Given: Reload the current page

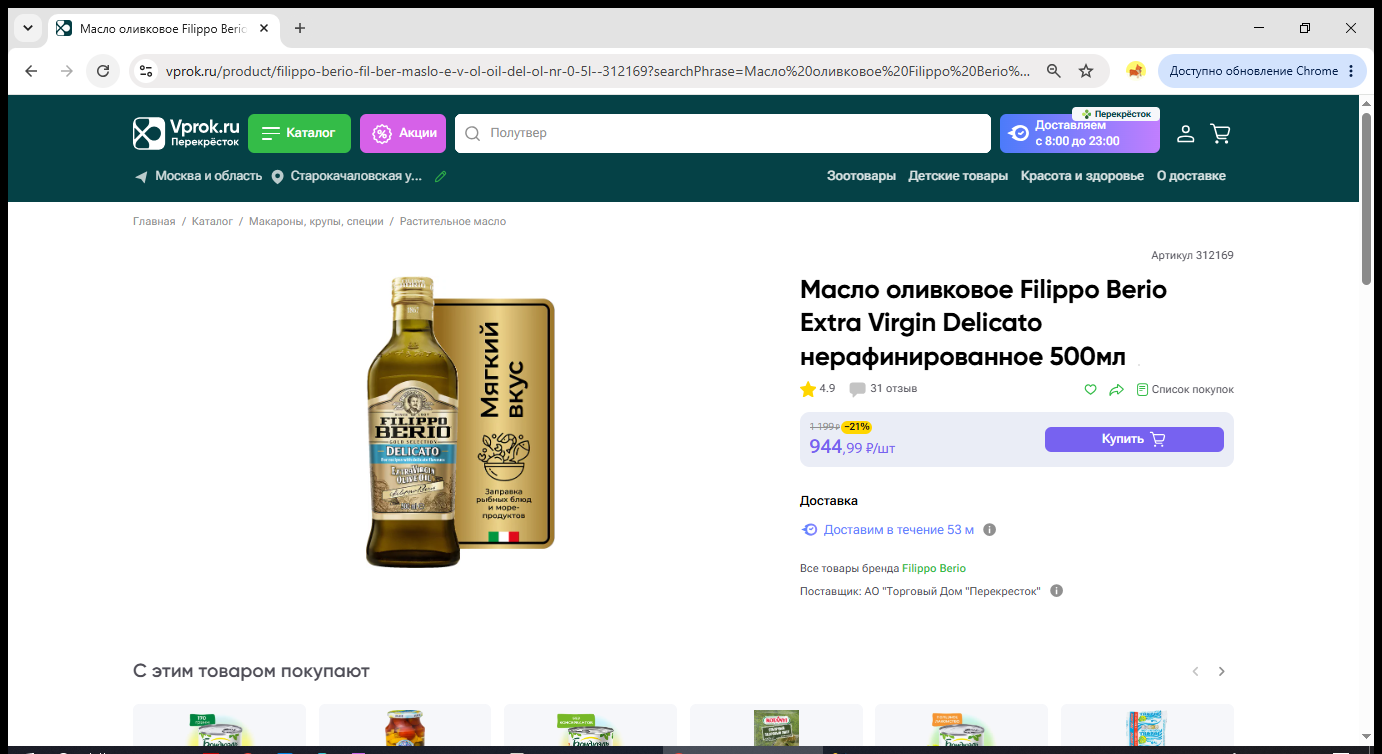Looking at the screenshot, I should pos(102,71).
